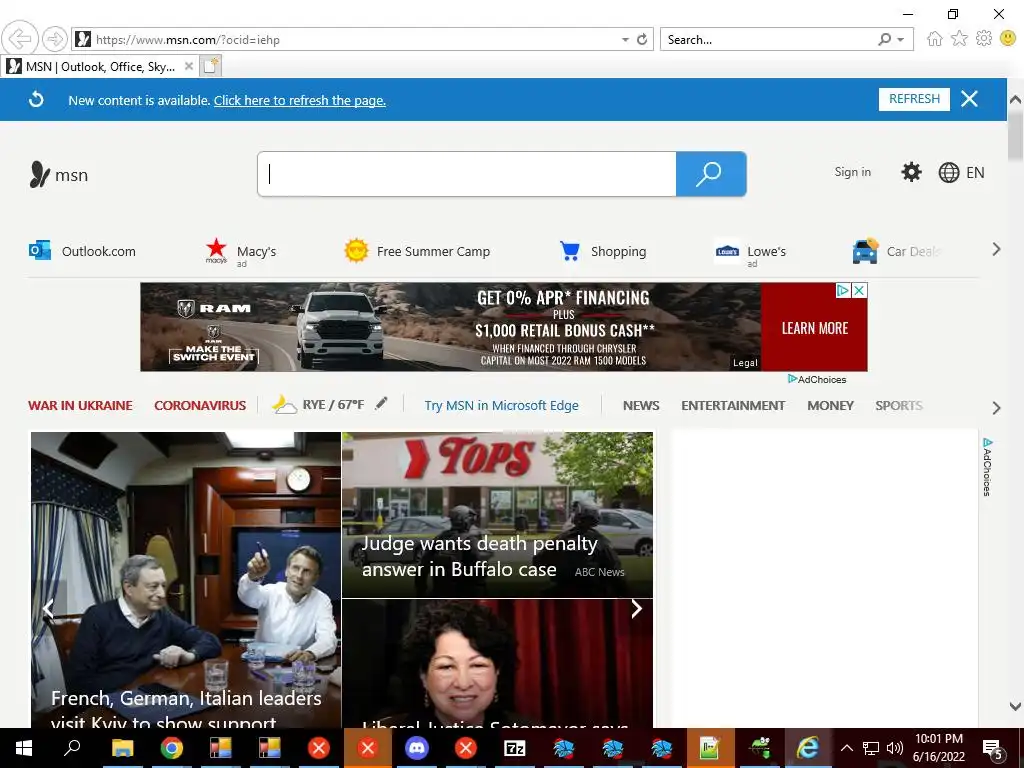Go to previous carousel slide

click(48, 609)
